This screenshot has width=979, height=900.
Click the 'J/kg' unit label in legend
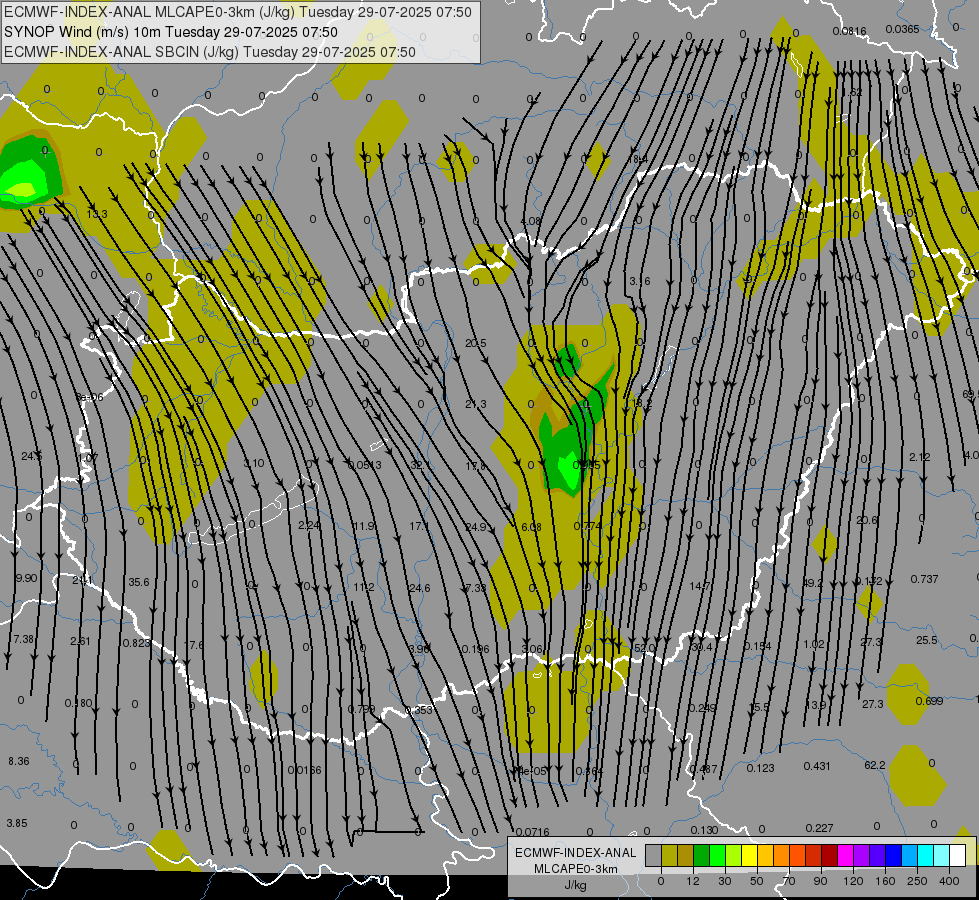pos(576,885)
